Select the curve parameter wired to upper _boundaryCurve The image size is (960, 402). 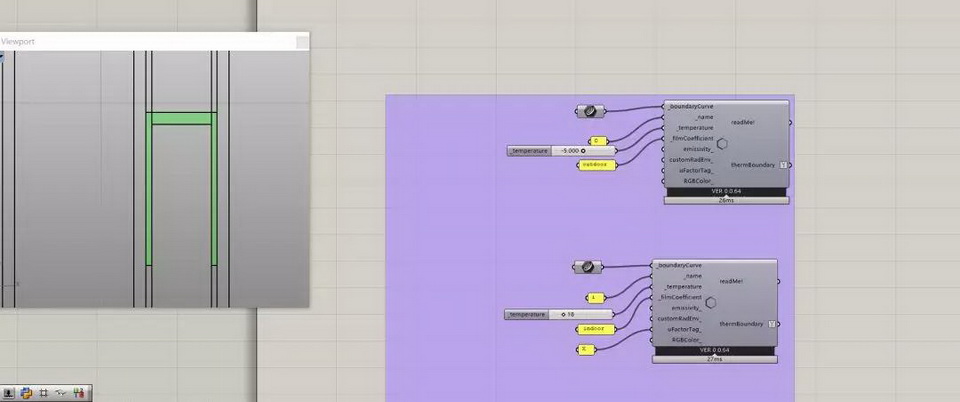pyautogui.click(x=590, y=110)
